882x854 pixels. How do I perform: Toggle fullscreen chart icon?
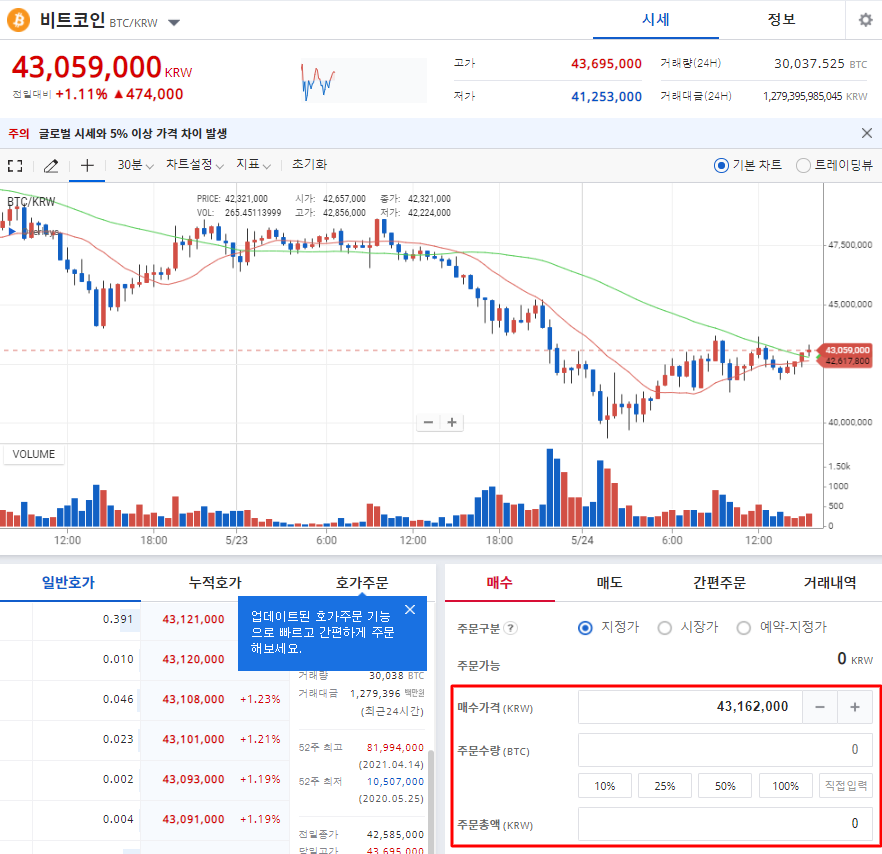point(15,166)
